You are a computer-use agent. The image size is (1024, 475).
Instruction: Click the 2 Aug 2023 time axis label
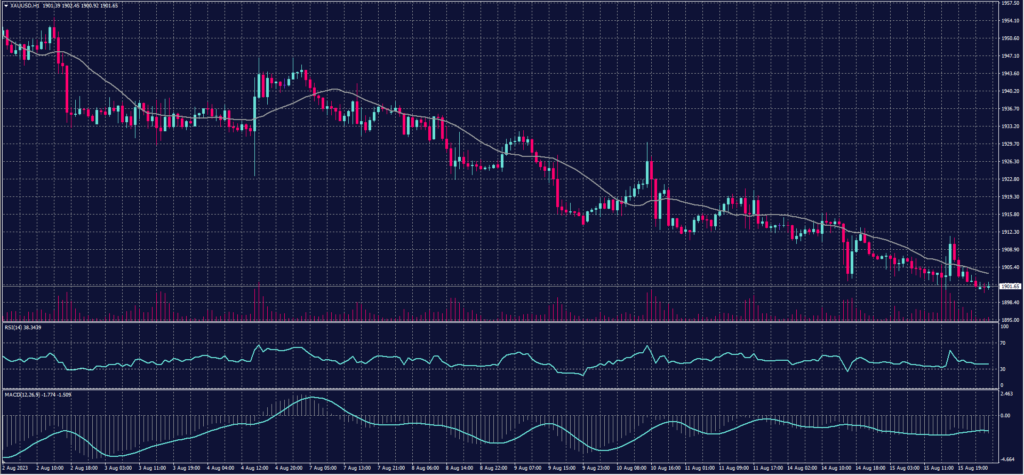[x=17, y=467]
